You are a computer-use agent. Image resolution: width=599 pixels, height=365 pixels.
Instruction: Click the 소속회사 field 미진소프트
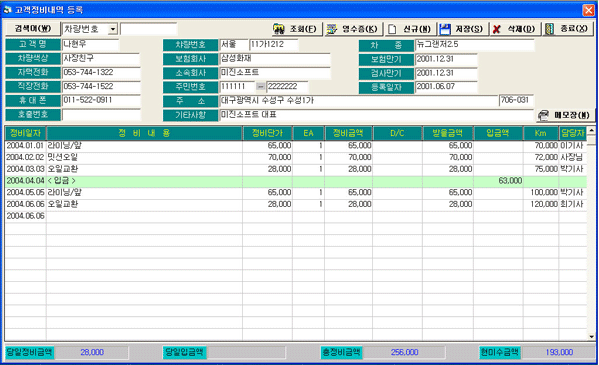(275, 73)
